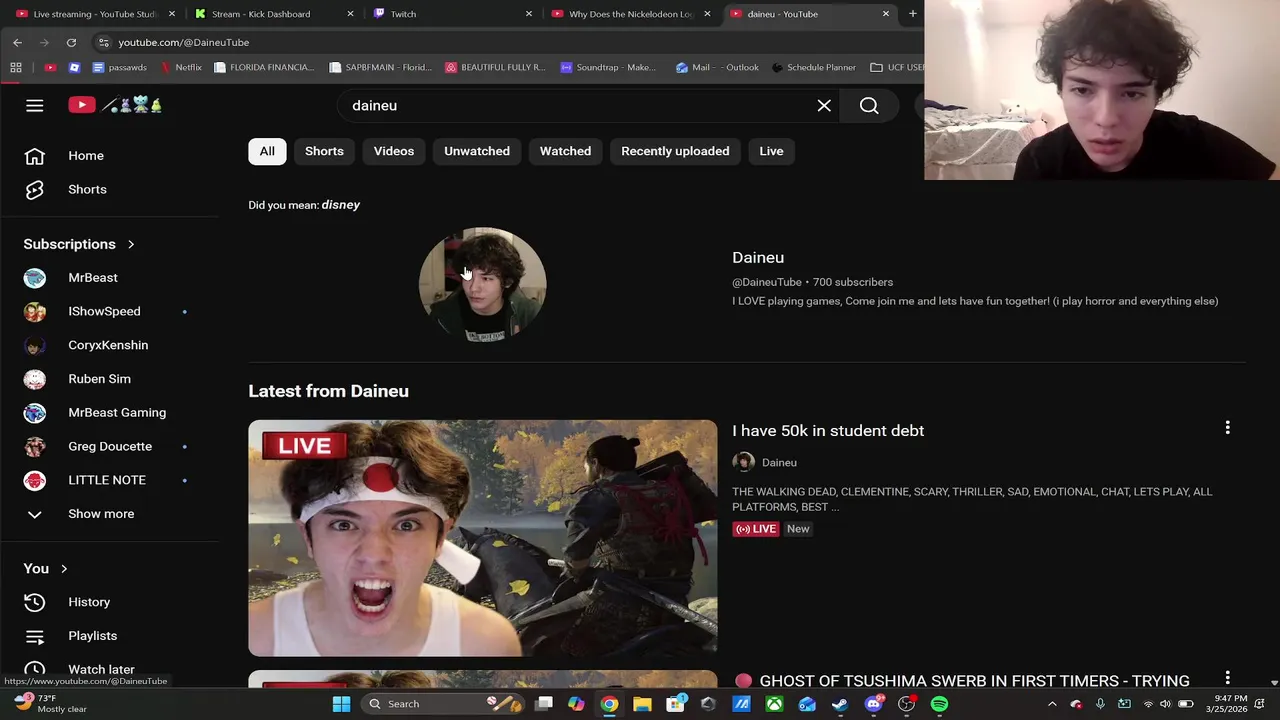Screen dimensions: 1280x720
Task: Clear the search box with the X
Action: [x=824, y=105]
